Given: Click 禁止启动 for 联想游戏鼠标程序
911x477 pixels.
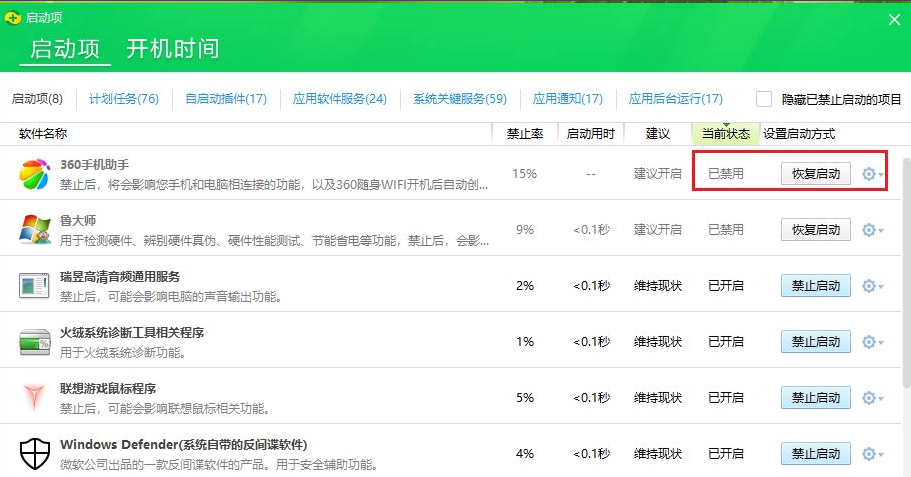Looking at the screenshot, I should pyautogui.click(x=815, y=398).
